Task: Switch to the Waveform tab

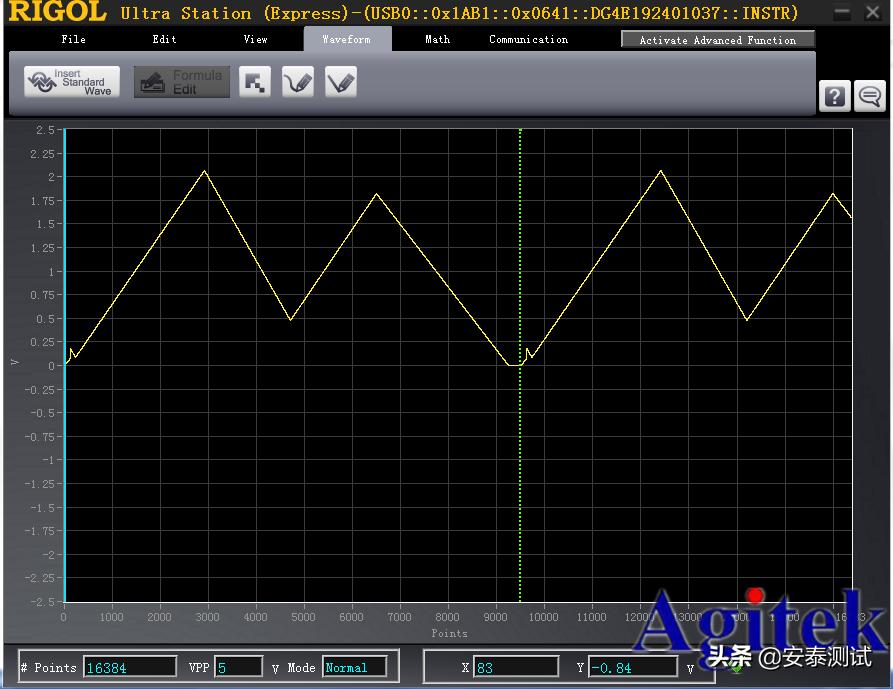Action: click(346, 40)
